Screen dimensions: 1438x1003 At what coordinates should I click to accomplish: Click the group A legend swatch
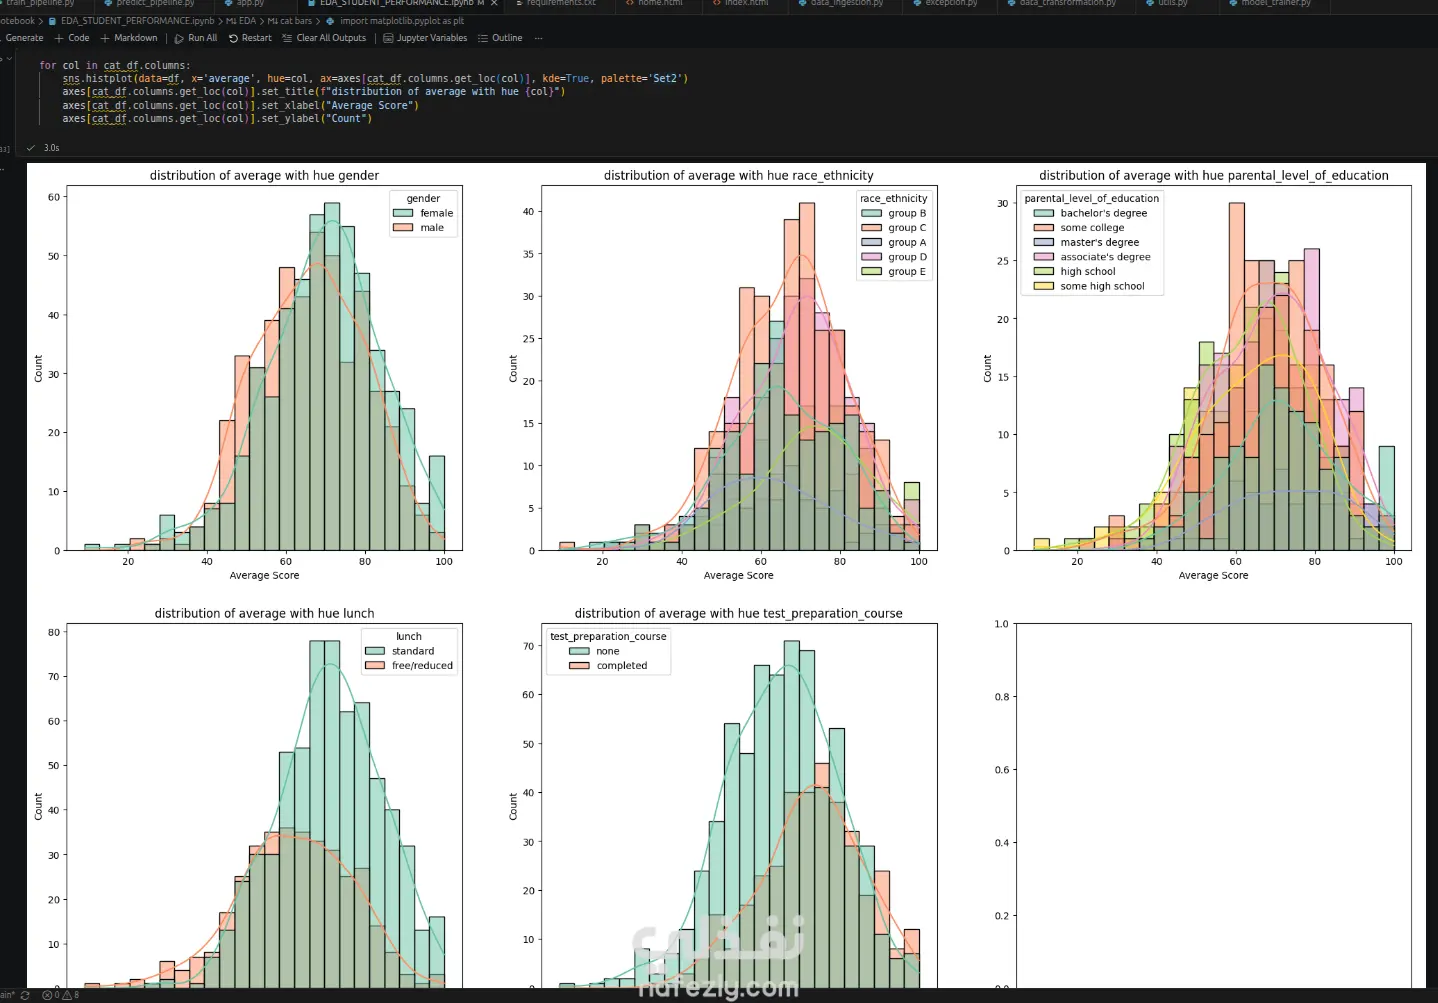(871, 242)
